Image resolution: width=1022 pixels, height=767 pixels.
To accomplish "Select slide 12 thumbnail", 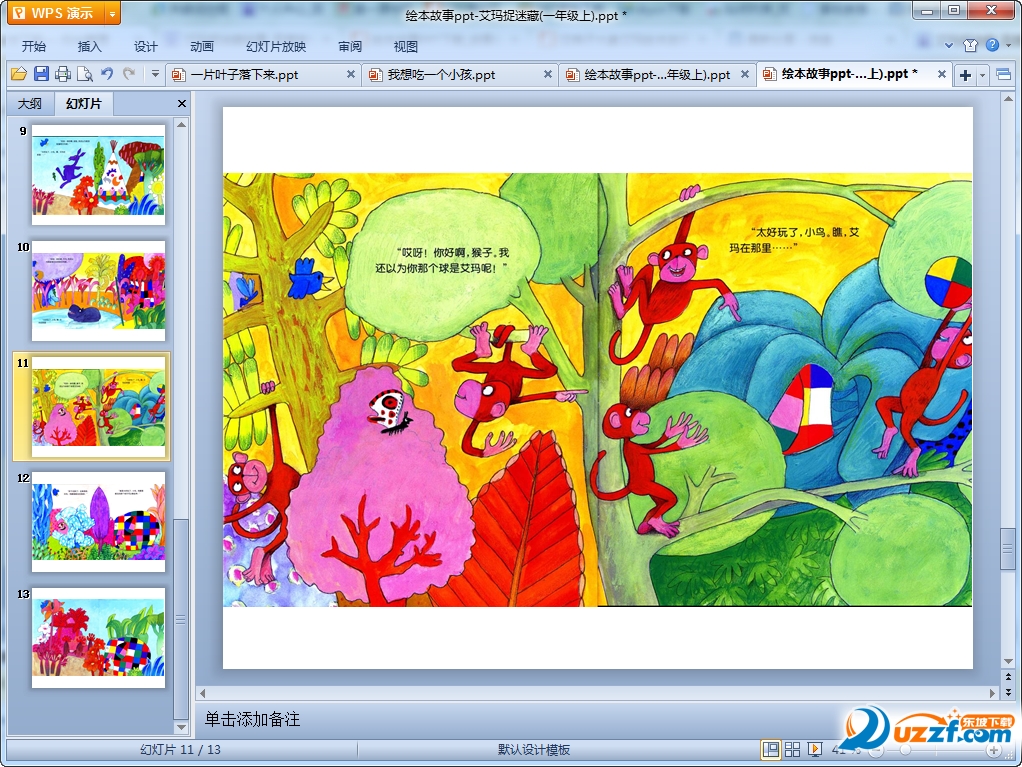I will click(98, 523).
